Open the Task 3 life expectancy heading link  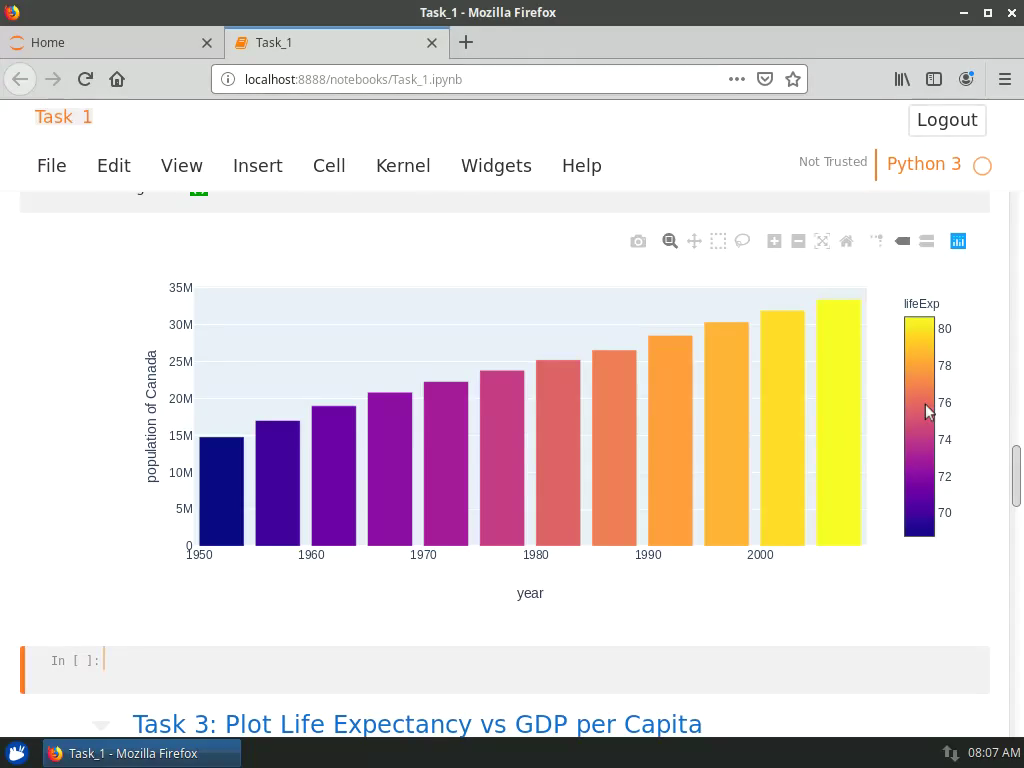418,724
